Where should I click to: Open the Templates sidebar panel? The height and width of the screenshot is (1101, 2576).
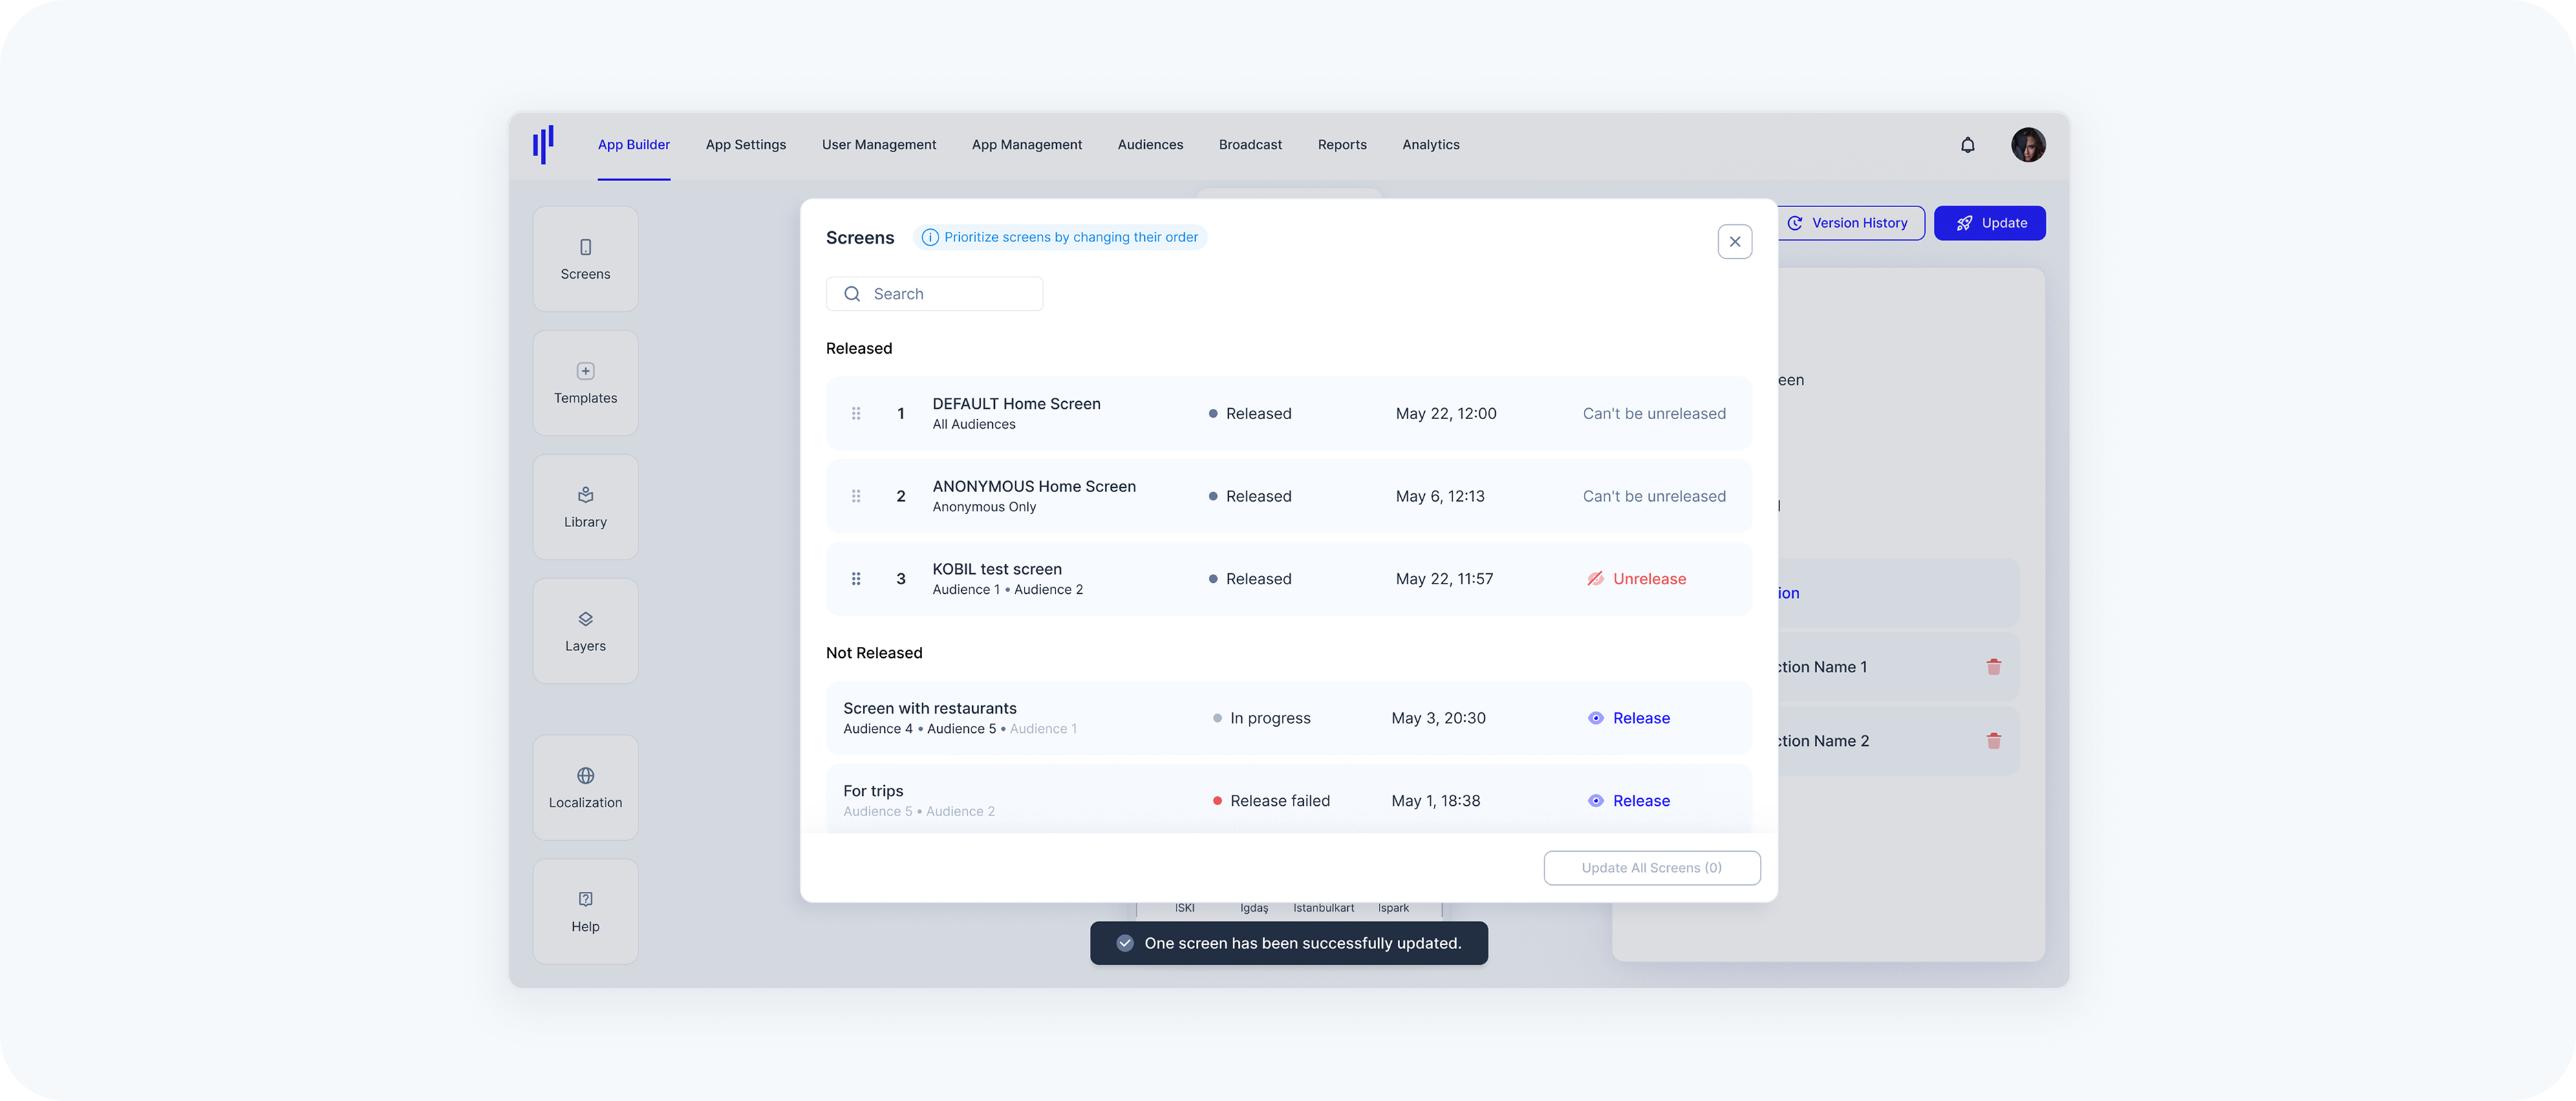coord(585,383)
